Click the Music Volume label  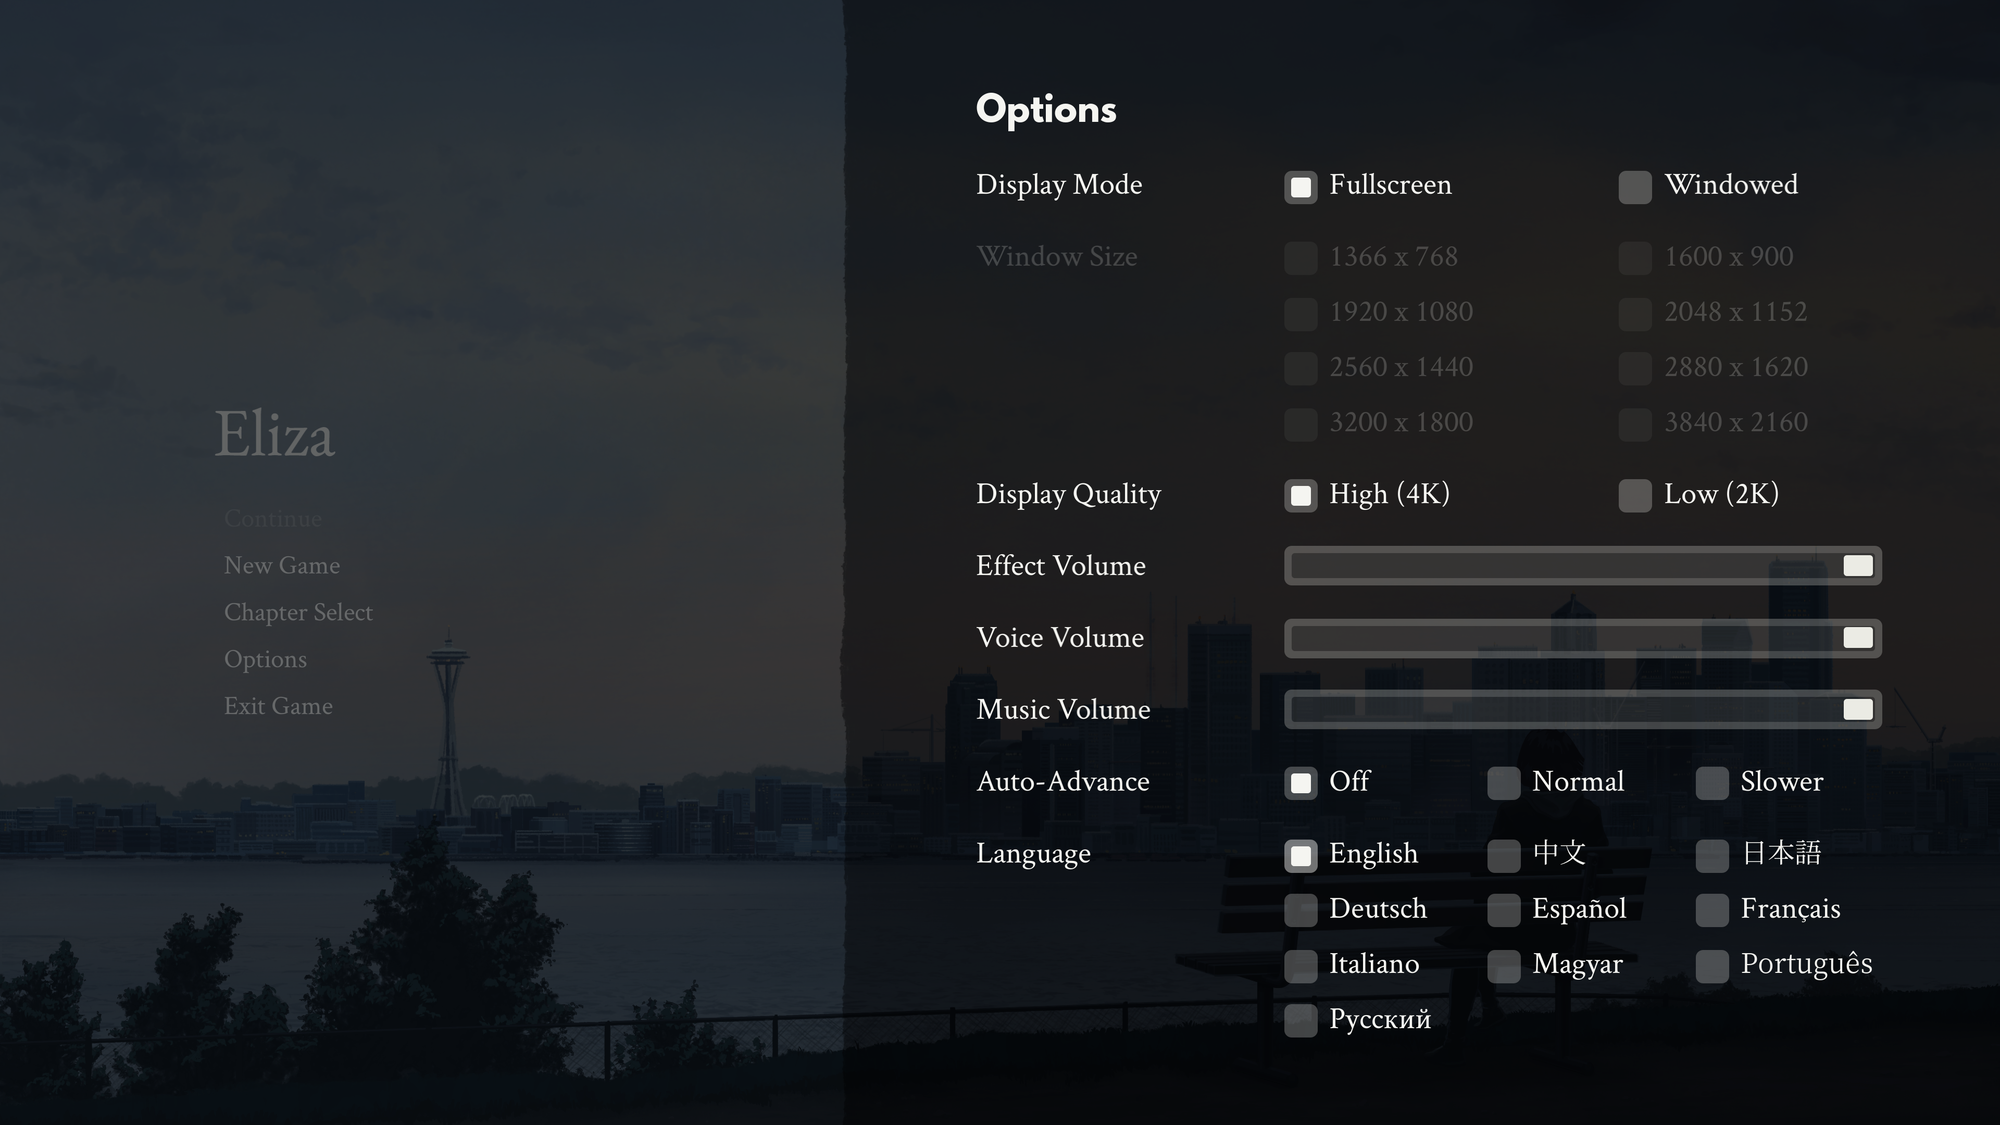1063,710
